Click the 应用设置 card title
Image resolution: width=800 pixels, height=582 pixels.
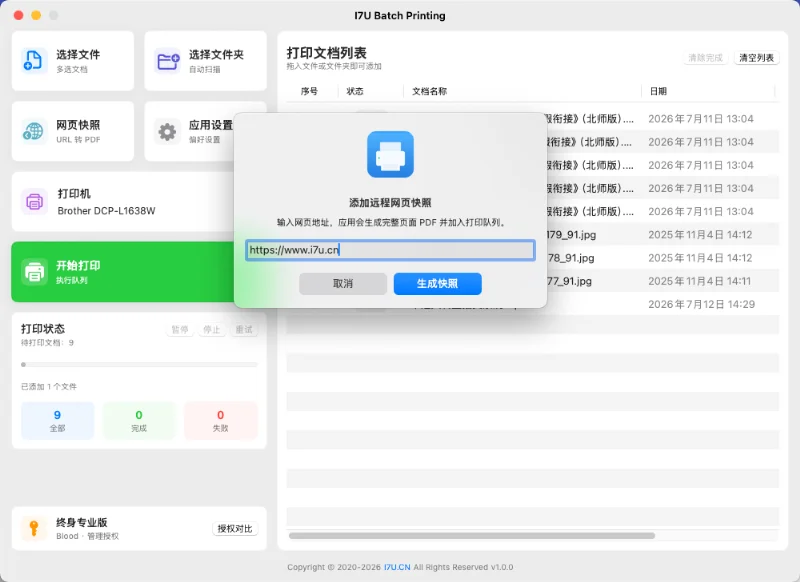point(211,125)
